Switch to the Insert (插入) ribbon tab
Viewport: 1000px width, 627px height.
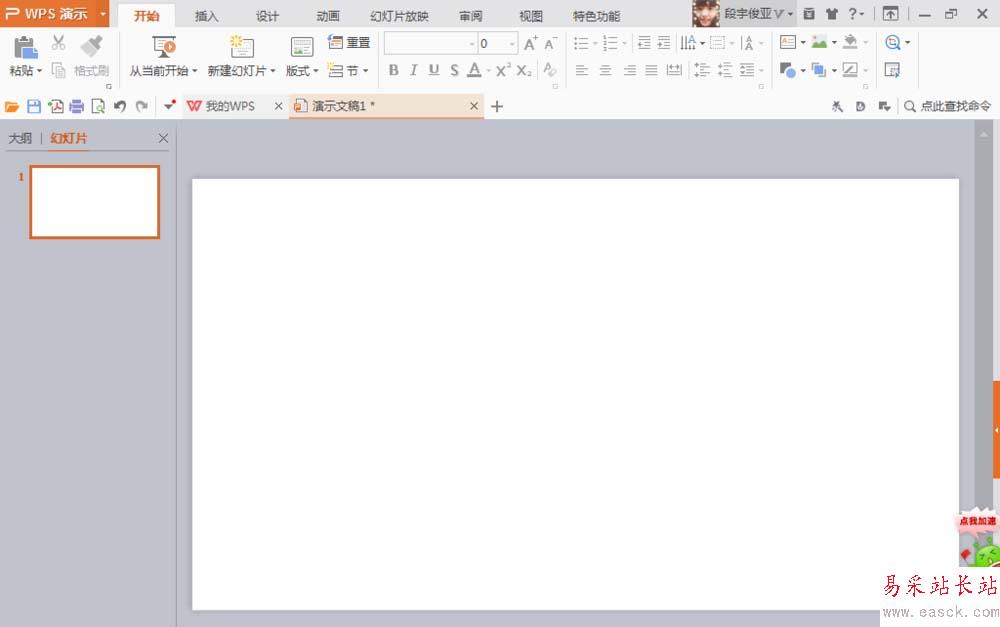[207, 16]
